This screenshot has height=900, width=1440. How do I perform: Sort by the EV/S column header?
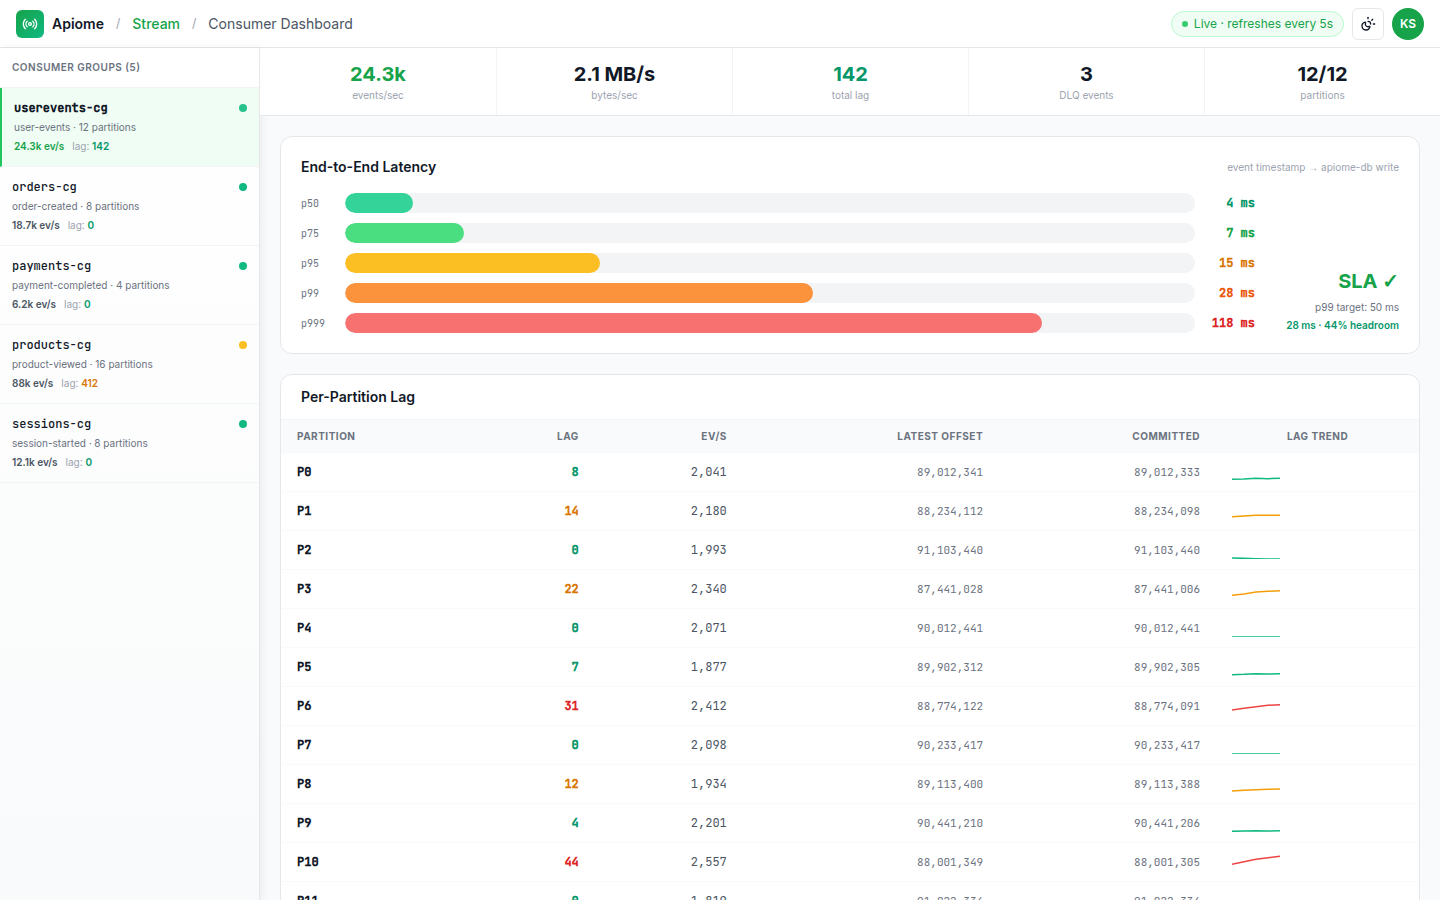coord(714,436)
